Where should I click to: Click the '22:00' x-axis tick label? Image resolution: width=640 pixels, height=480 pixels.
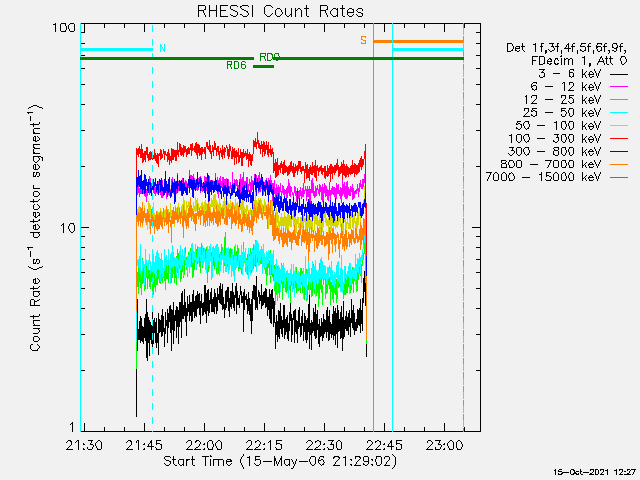click(x=204, y=445)
